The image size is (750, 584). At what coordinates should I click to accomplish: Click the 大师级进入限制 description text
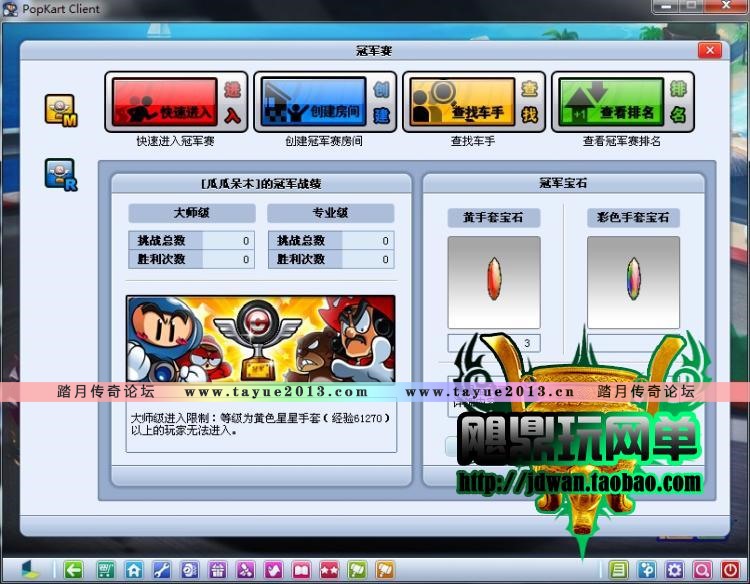pyautogui.click(x=260, y=424)
